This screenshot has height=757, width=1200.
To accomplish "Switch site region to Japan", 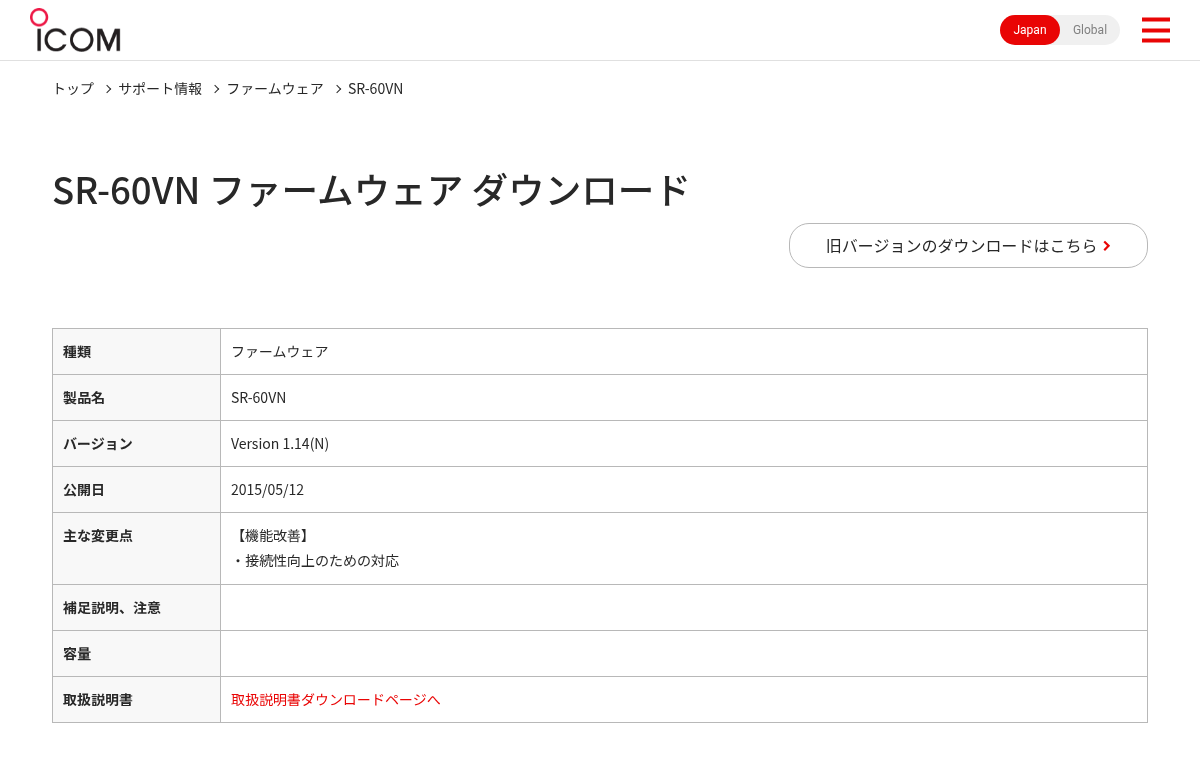I will pyautogui.click(x=1030, y=30).
